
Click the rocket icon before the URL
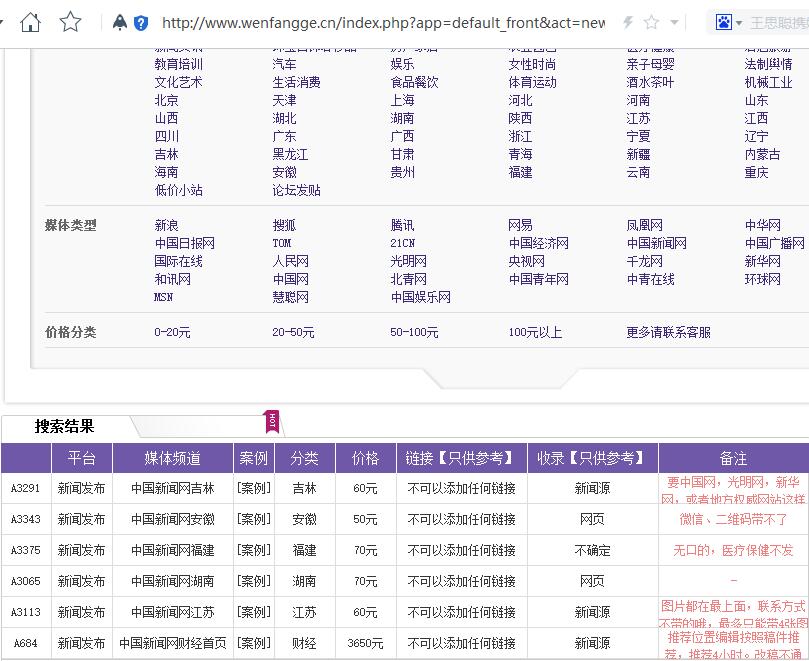point(120,22)
